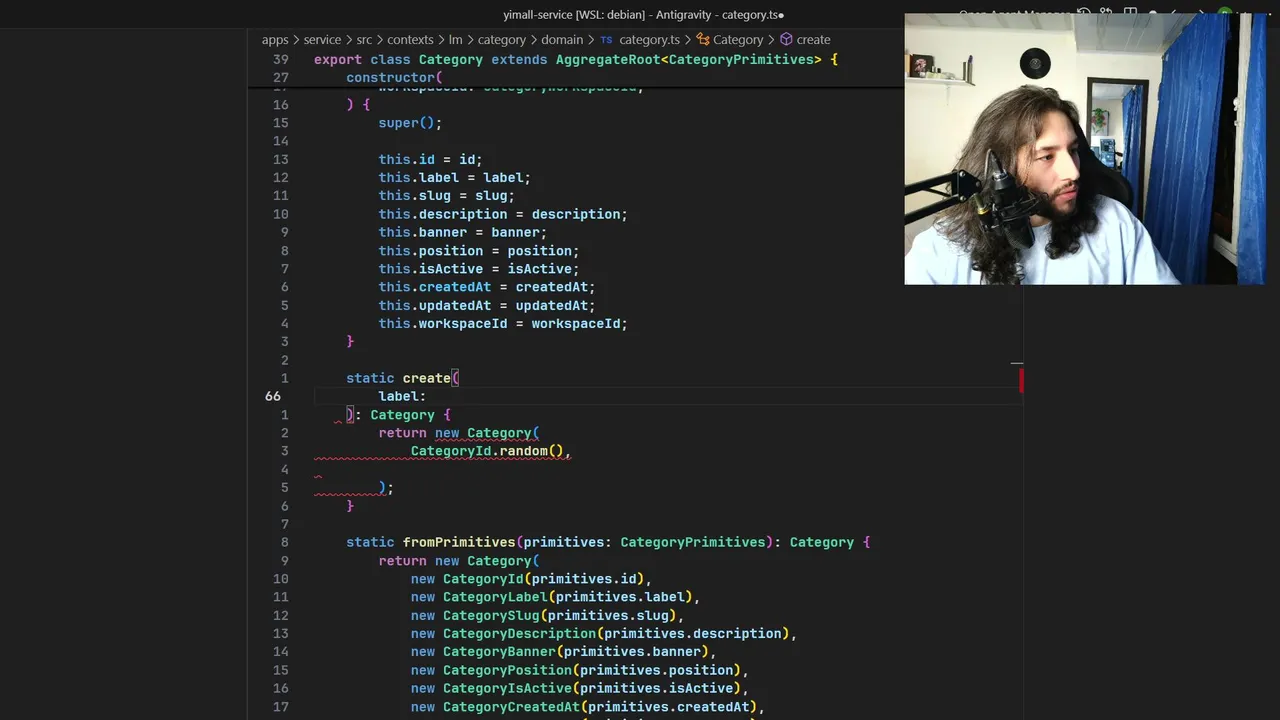This screenshot has width=1280, height=720.
Task: Click 'this.banner = banner;' line
Action: pos(462,232)
